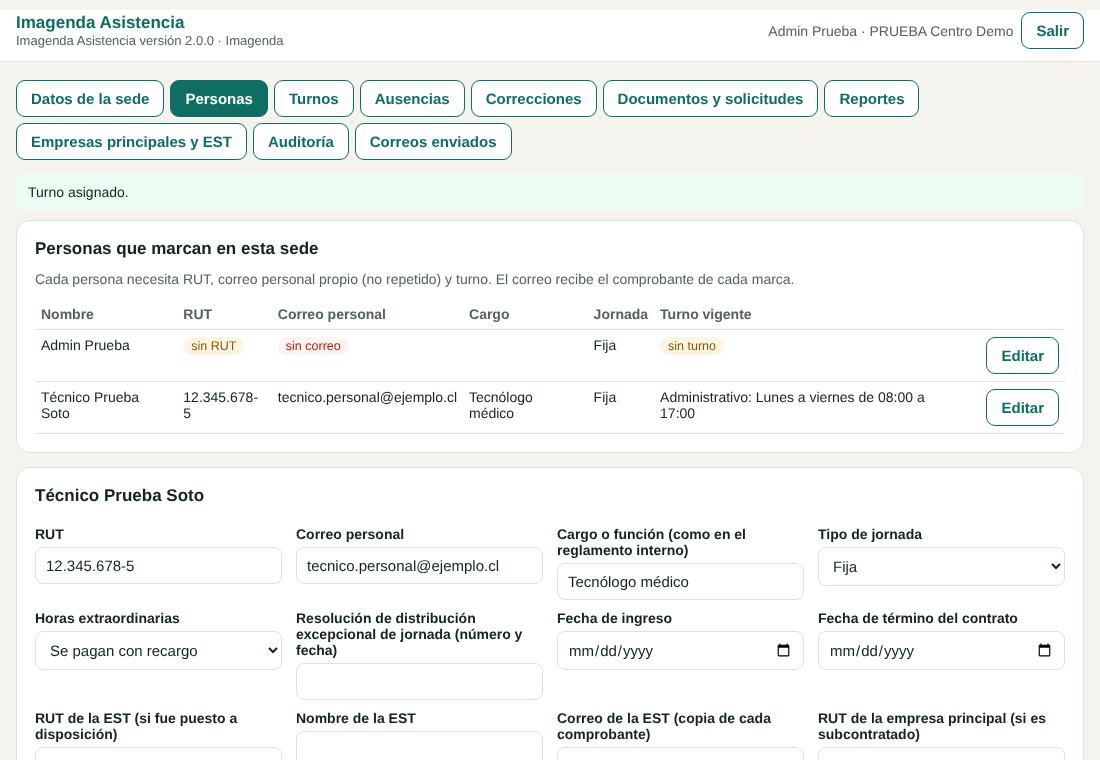Open calendar picker in Fecha de término
This screenshot has height=760, width=1100.
click(x=1044, y=651)
